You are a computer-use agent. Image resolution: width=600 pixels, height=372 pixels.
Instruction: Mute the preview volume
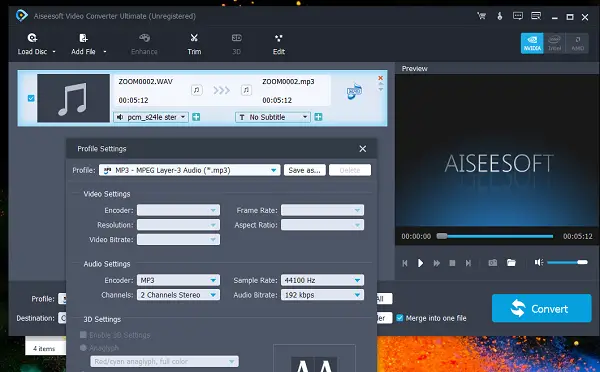[x=539, y=262]
